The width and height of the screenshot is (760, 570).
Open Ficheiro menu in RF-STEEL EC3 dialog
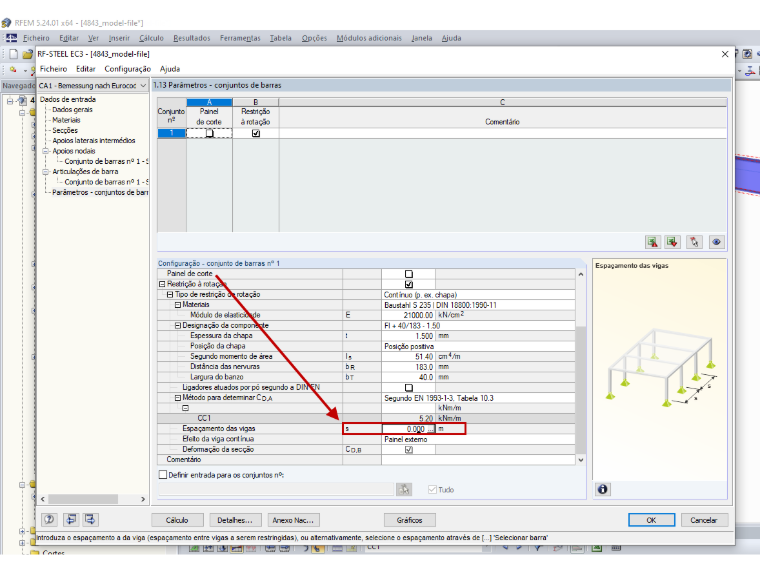tap(53, 69)
